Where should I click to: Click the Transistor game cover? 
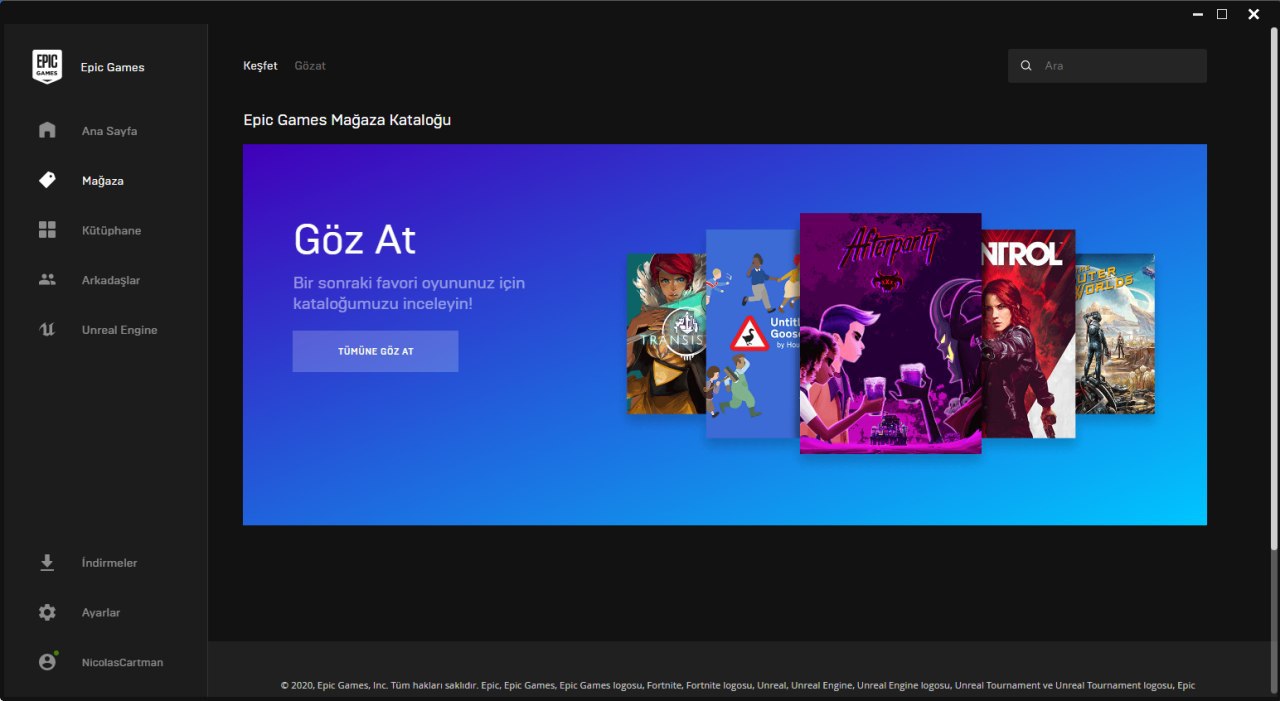pos(666,333)
